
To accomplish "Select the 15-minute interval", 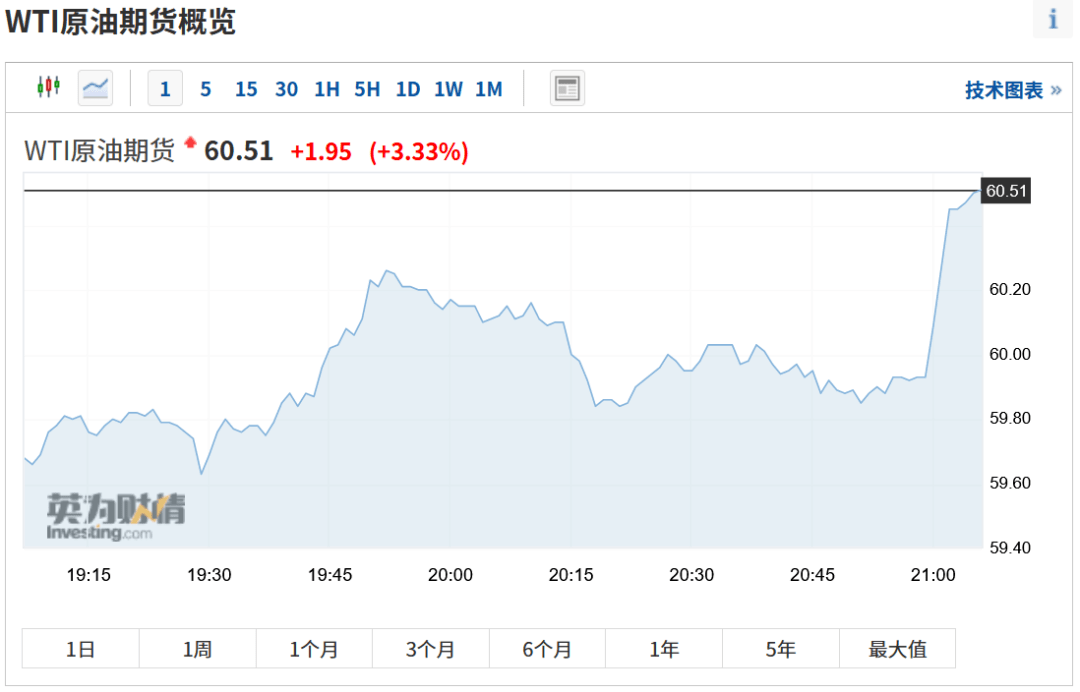I will coord(246,89).
